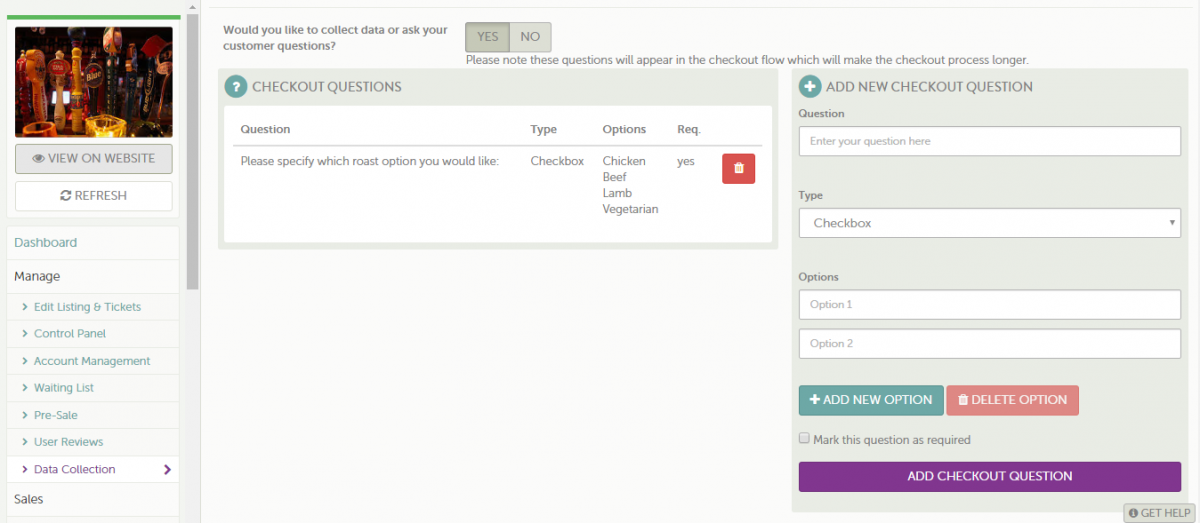This screenshot has height=523, width=1200.
Task: Open the Get Help button
Action: [x=1160, y=513]
